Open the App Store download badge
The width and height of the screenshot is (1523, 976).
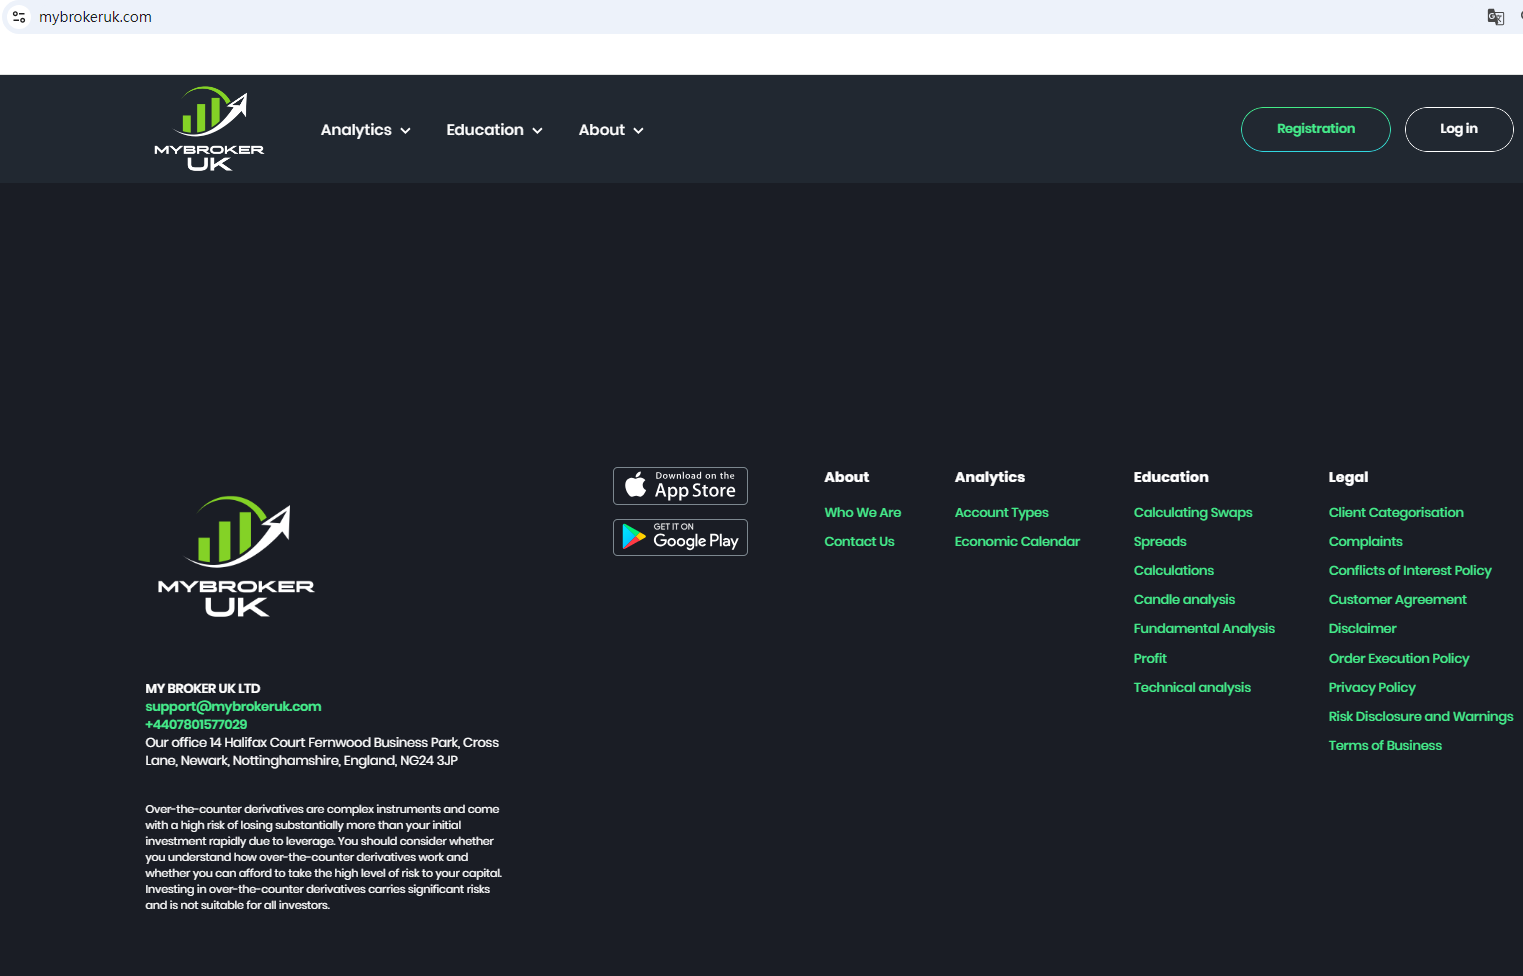click(680, 486)
